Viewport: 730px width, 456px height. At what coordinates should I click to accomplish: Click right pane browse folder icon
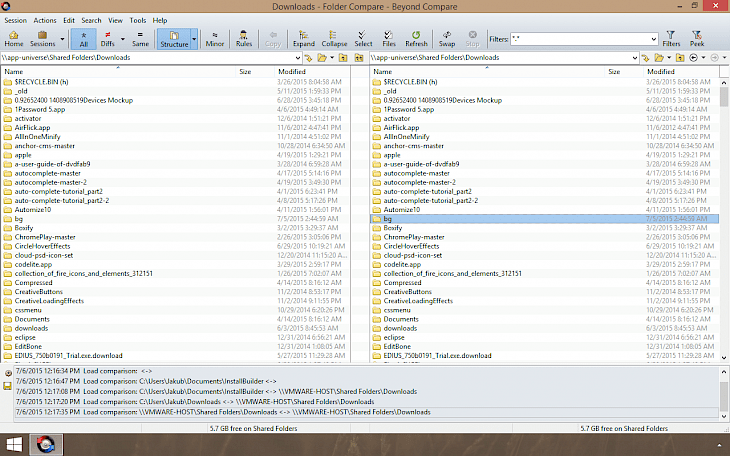tap(659, 58)
